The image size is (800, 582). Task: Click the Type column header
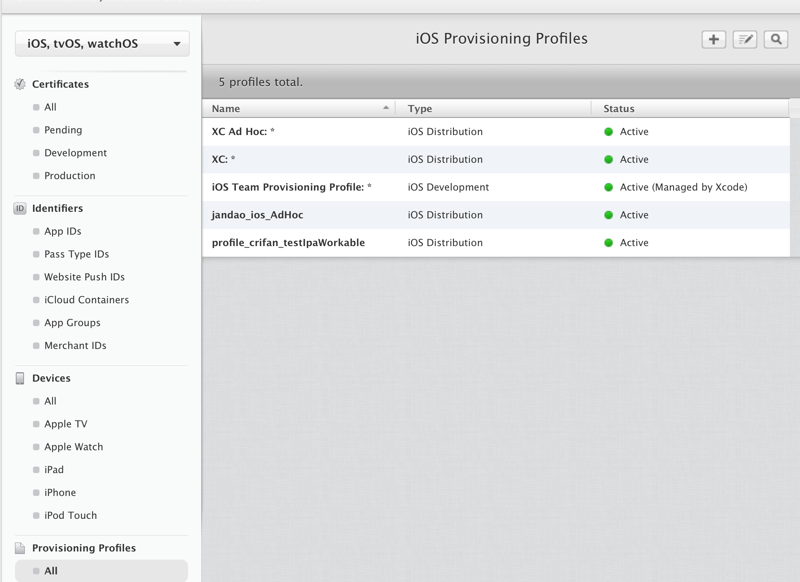click(x=420, y=108)
